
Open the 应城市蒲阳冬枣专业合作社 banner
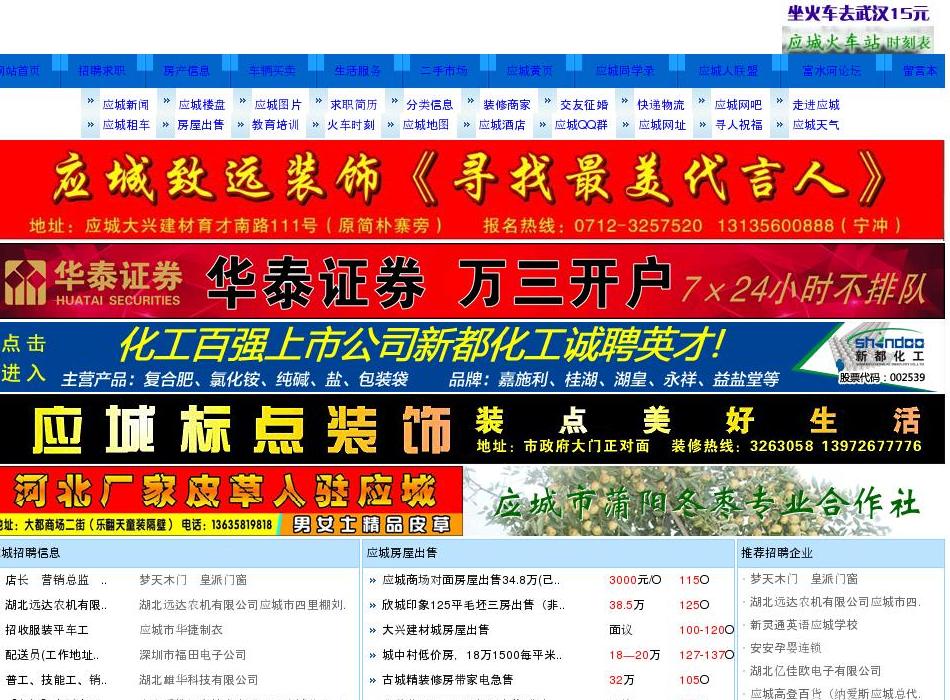pos(705,501)
